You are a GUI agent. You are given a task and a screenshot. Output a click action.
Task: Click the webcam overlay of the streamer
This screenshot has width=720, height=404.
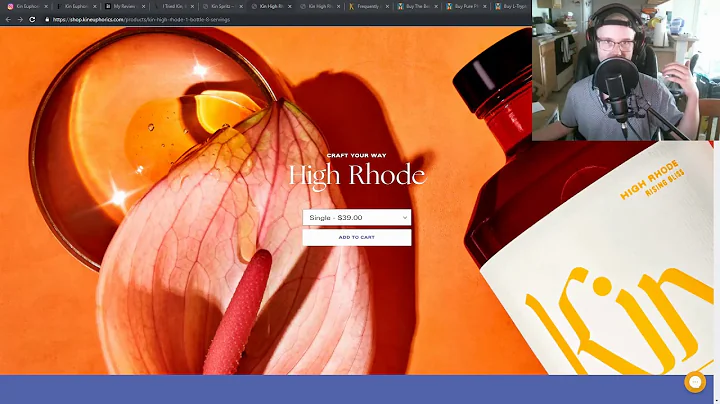coord(626,70)
